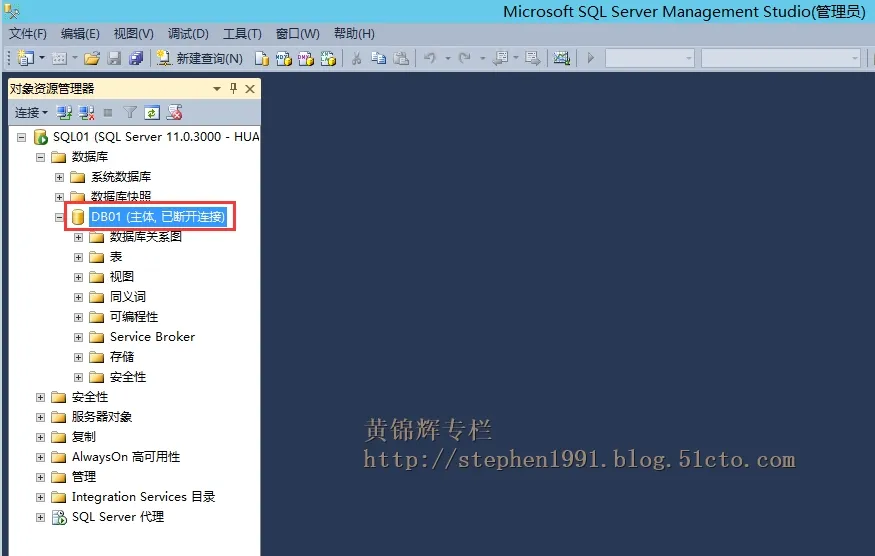Open the 调试(D) menu
The height and width of the screenshot is (556, 875).
click(188, 34)
